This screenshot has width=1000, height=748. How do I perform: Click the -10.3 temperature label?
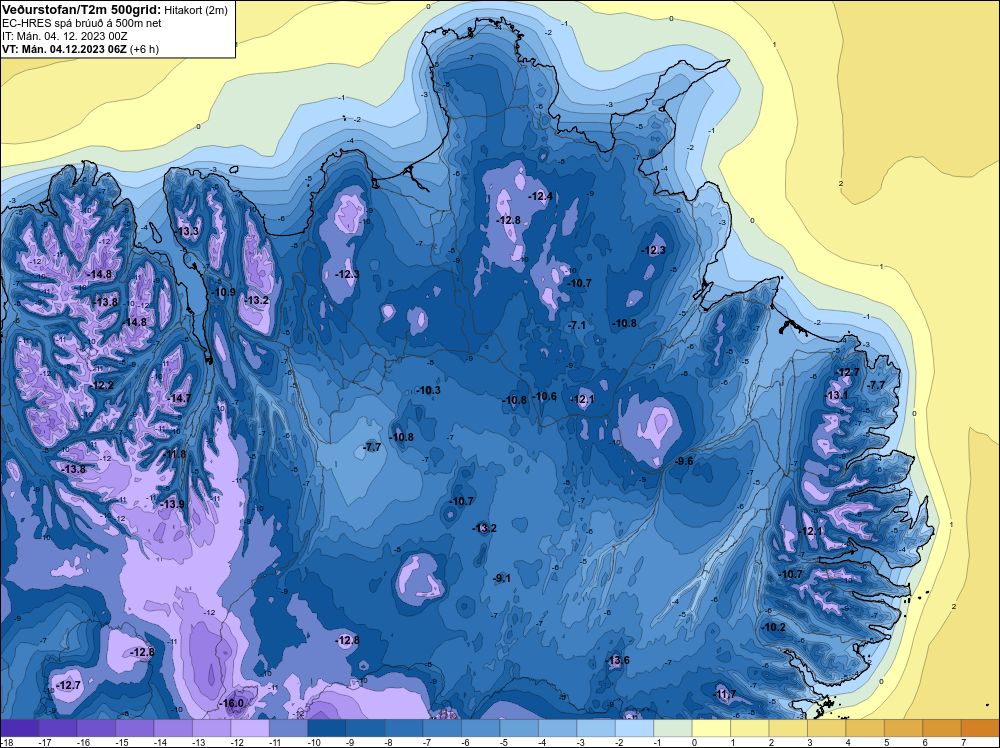pos(429,390)
